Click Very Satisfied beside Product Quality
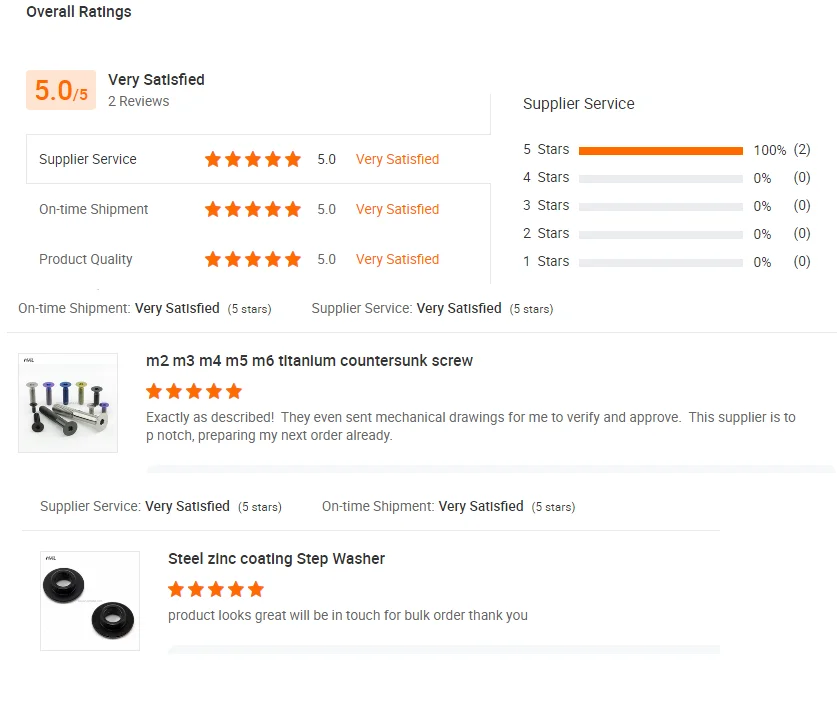The image size is (837, 713). tap(397, 259)
